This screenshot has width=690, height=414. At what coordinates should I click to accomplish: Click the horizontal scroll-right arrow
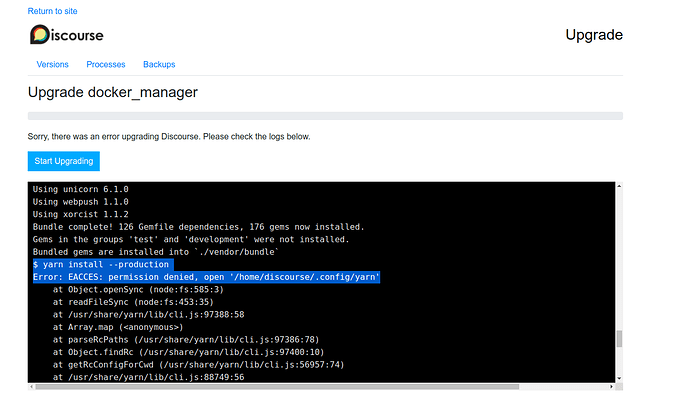tap(611, 387)
